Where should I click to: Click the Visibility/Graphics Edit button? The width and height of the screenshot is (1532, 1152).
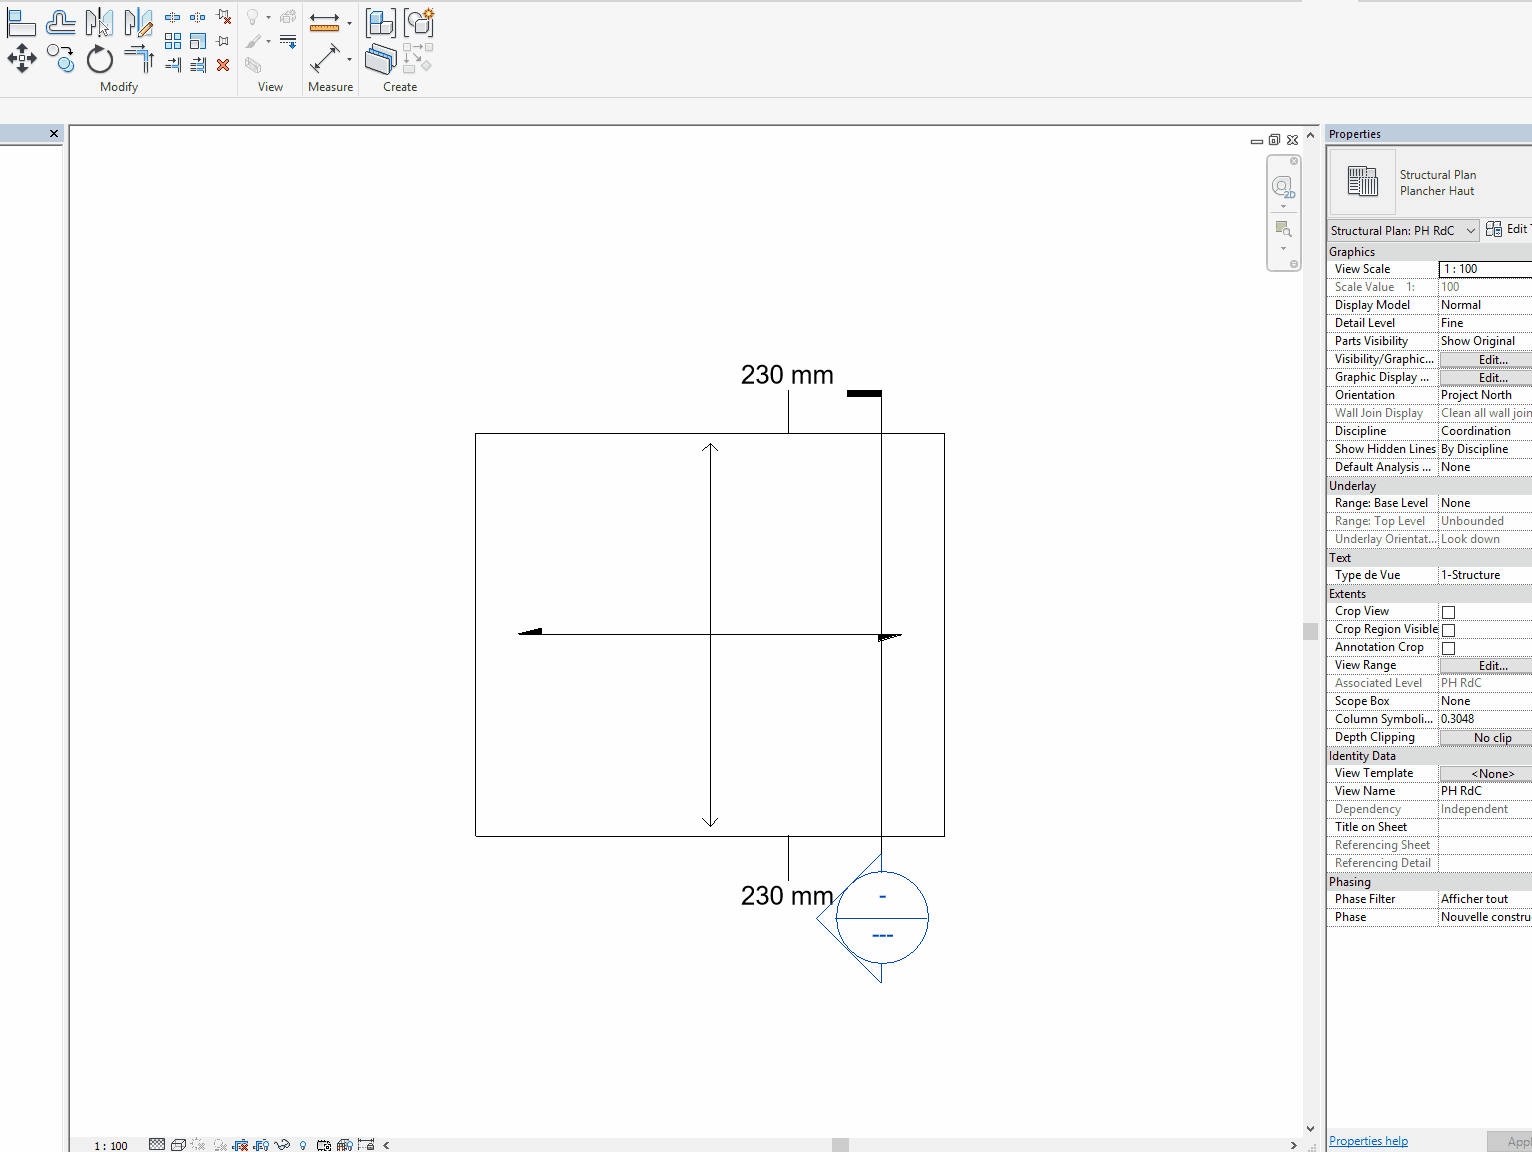[1492, 360]
